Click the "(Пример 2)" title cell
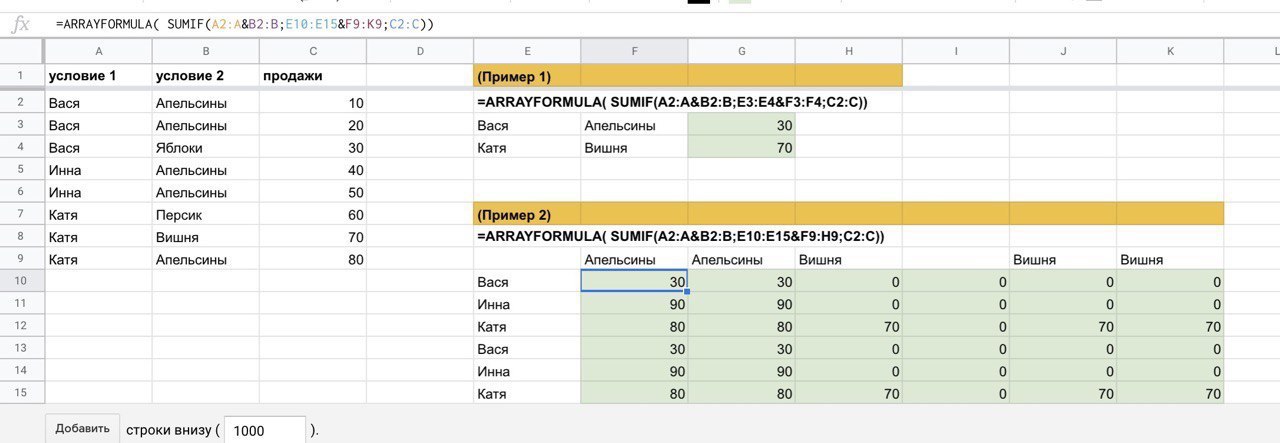This screenshot has width=1280, height=443. click(x=527, y=214)
